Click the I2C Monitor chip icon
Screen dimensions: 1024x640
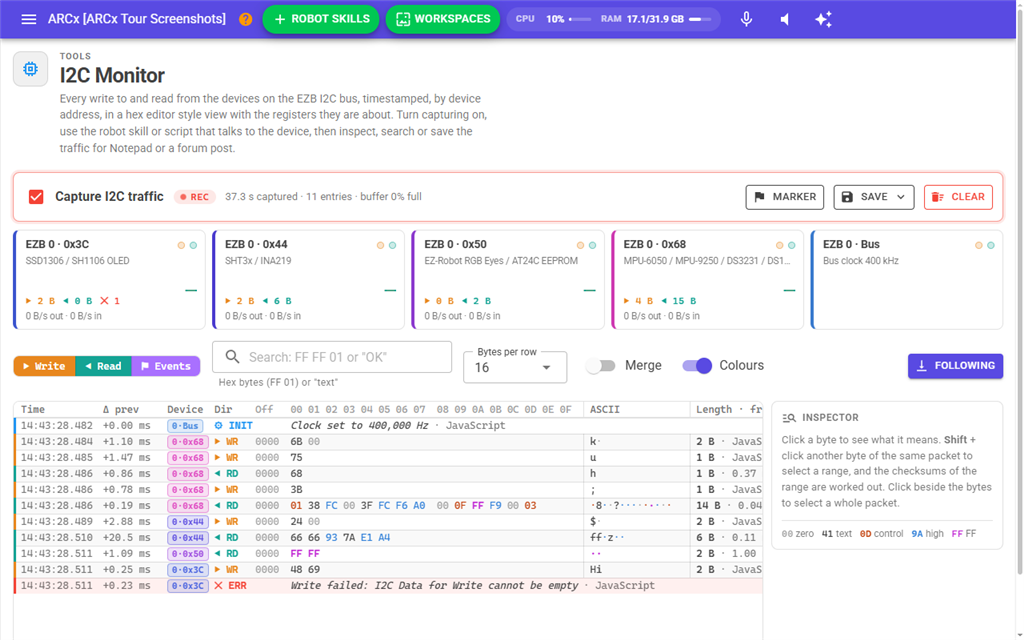click(x=31, y=69)
